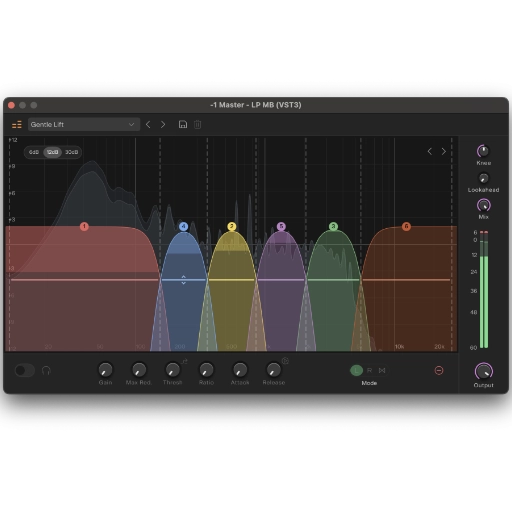This screenshot has width=512, height=512.
Task: Select the next band with right chevron
Action: 444,152
